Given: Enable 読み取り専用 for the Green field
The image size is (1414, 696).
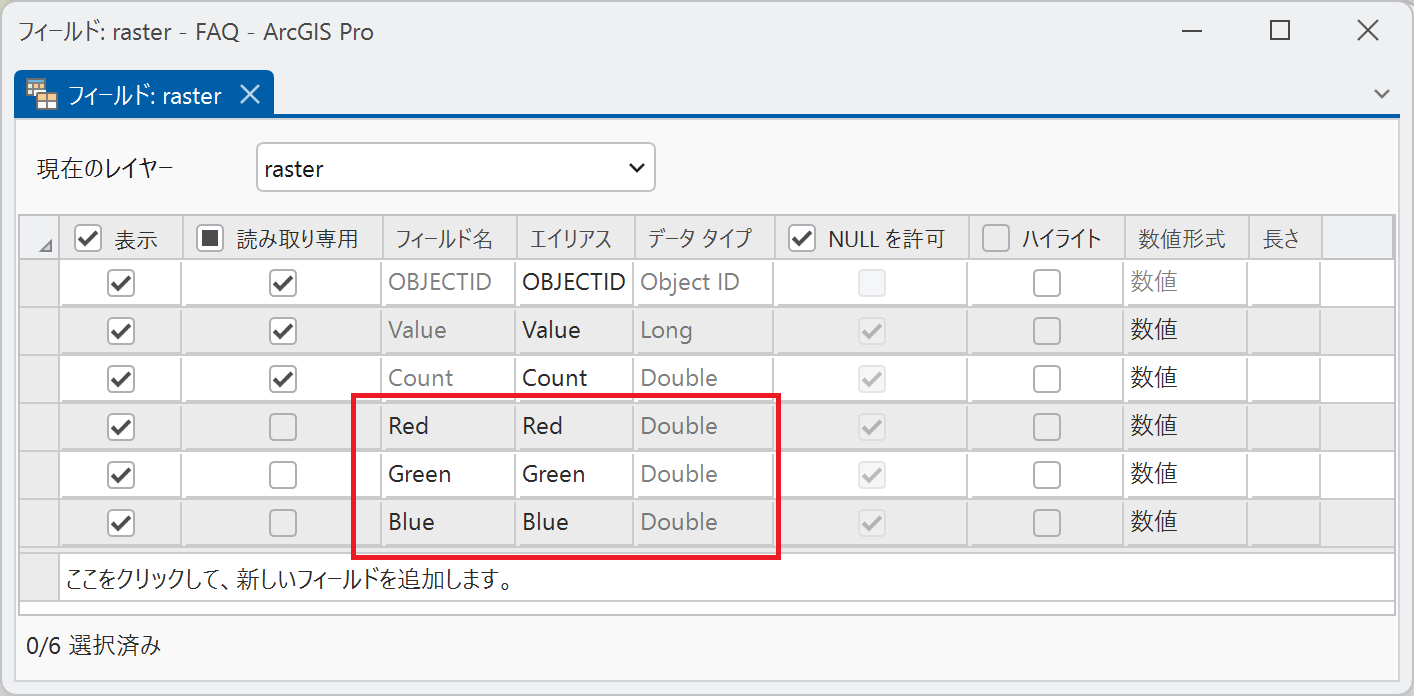Looking at the screenshot, I should (283, 475).
